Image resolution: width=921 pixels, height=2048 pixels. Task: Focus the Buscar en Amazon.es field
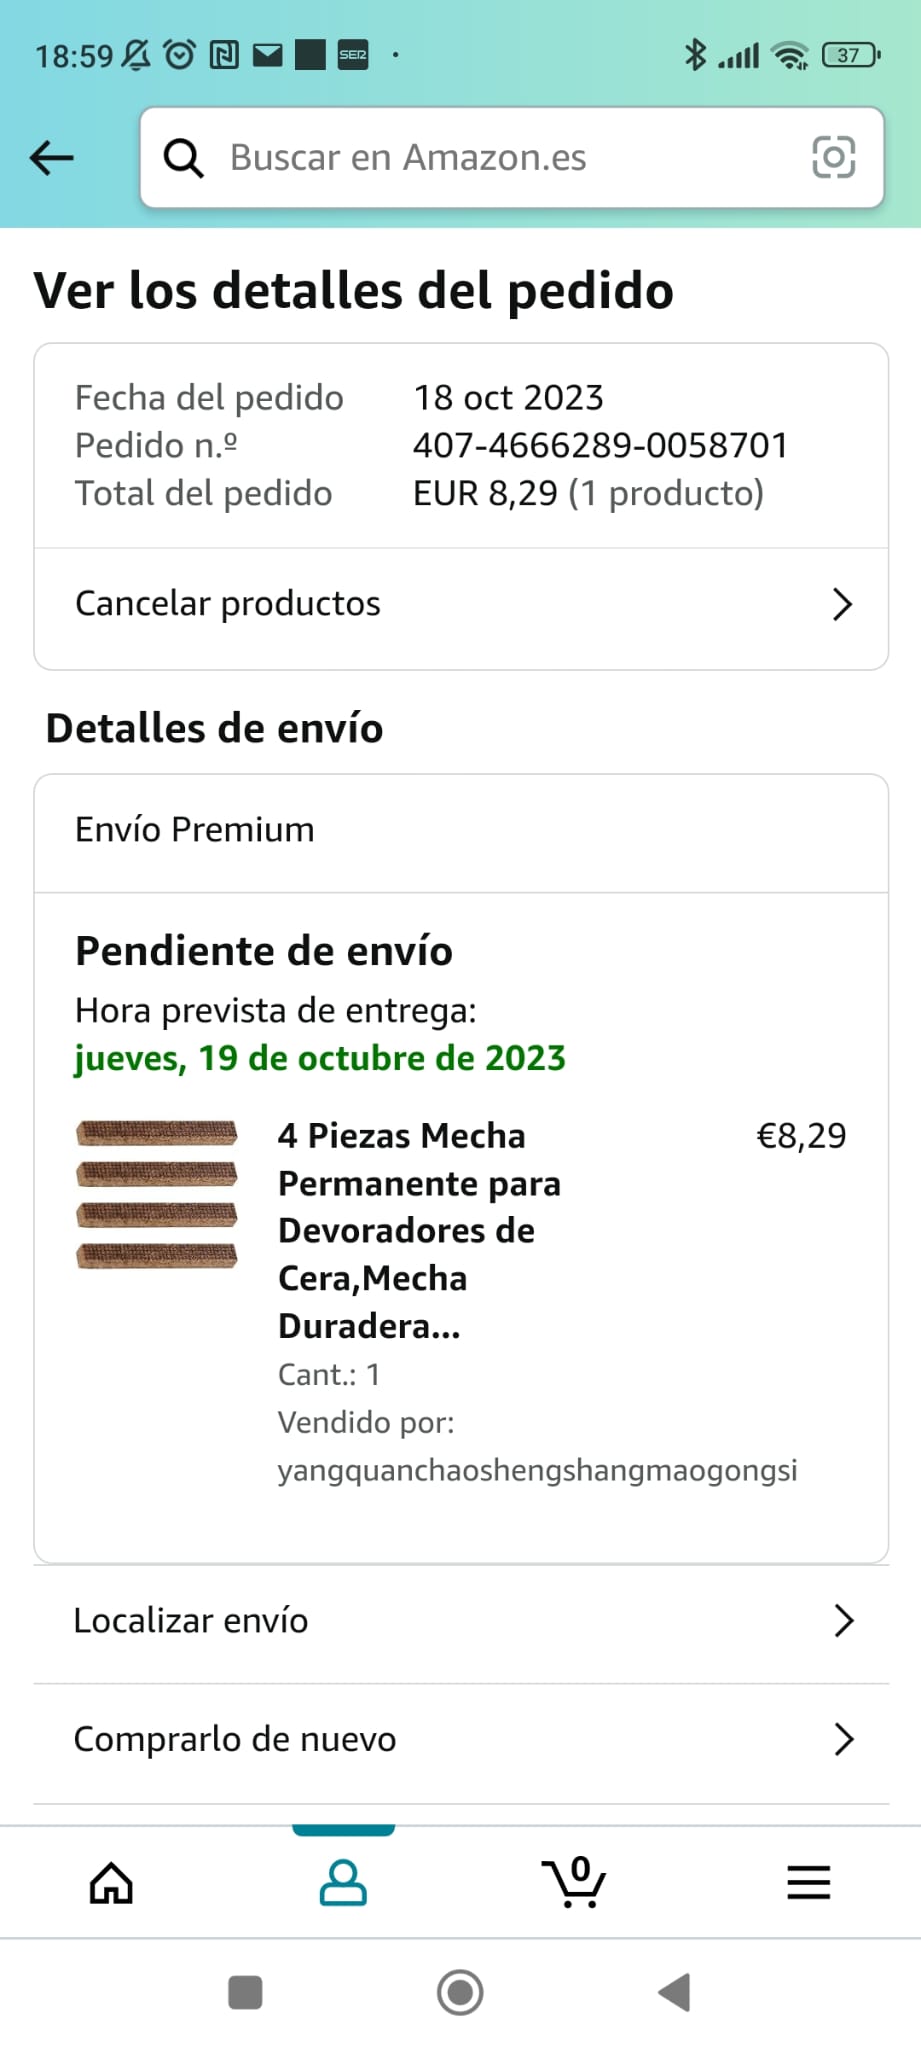[500, 158]
